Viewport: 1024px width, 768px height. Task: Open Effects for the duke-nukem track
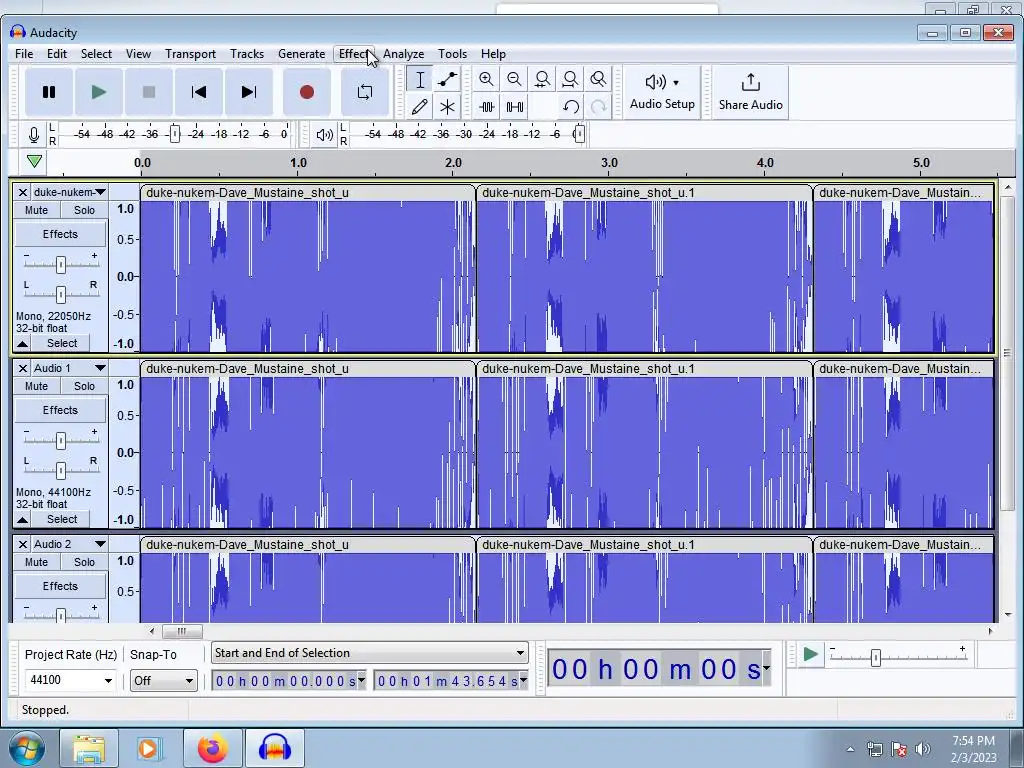[60, 234]
